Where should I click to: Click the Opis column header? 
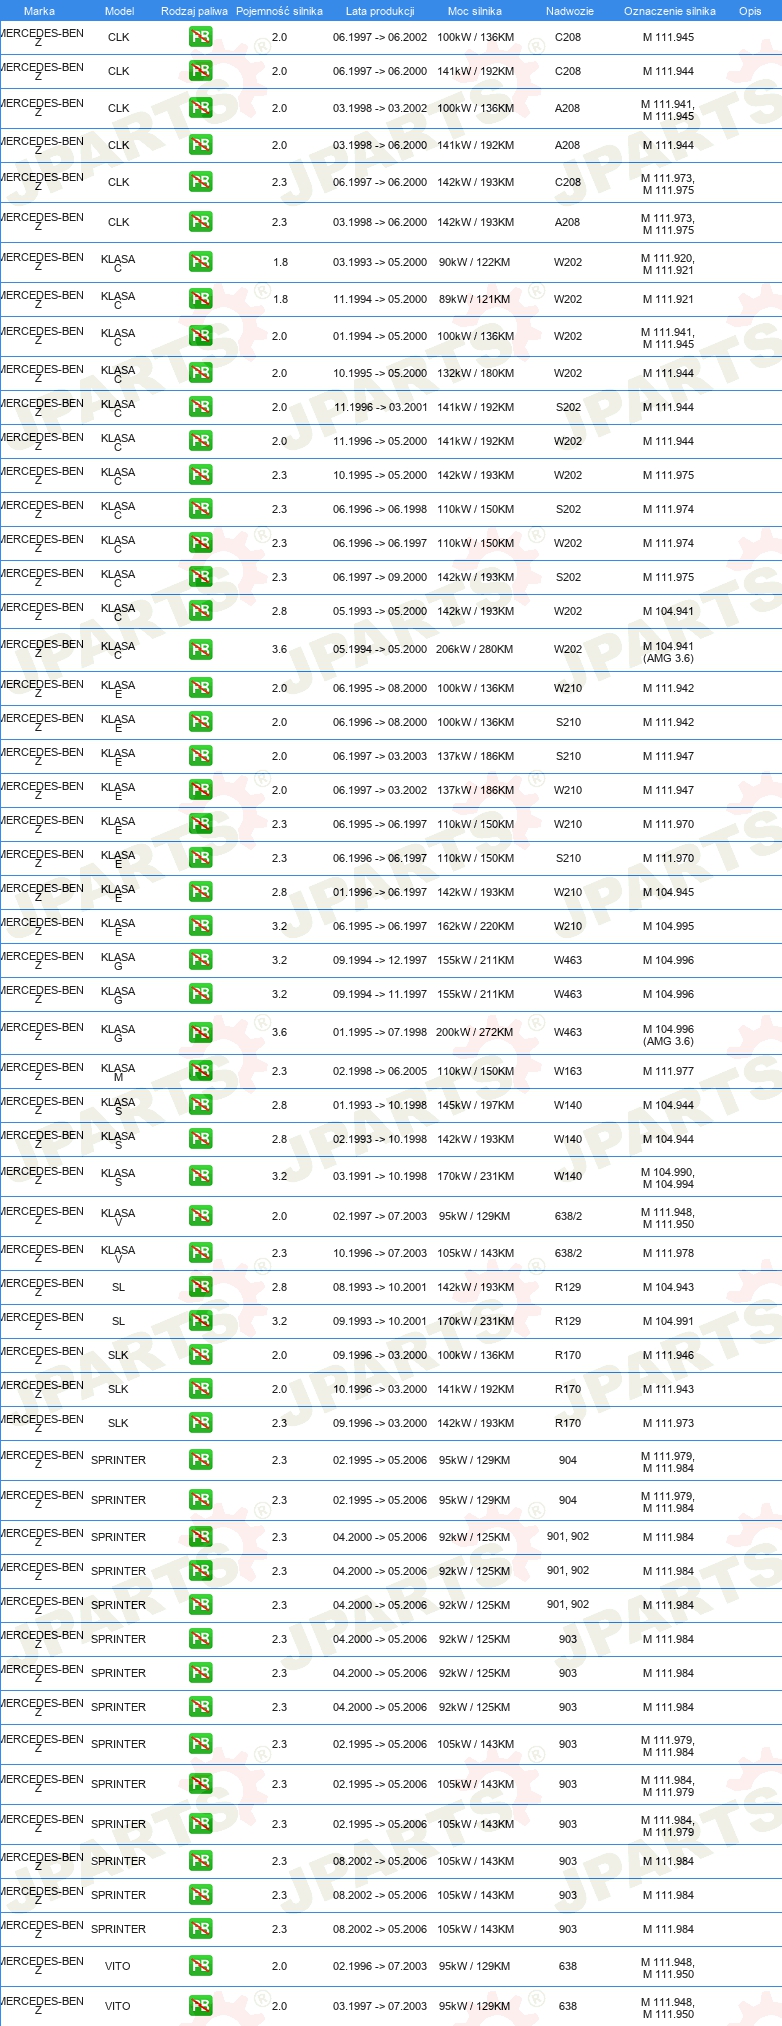click(x=750, y=11)
